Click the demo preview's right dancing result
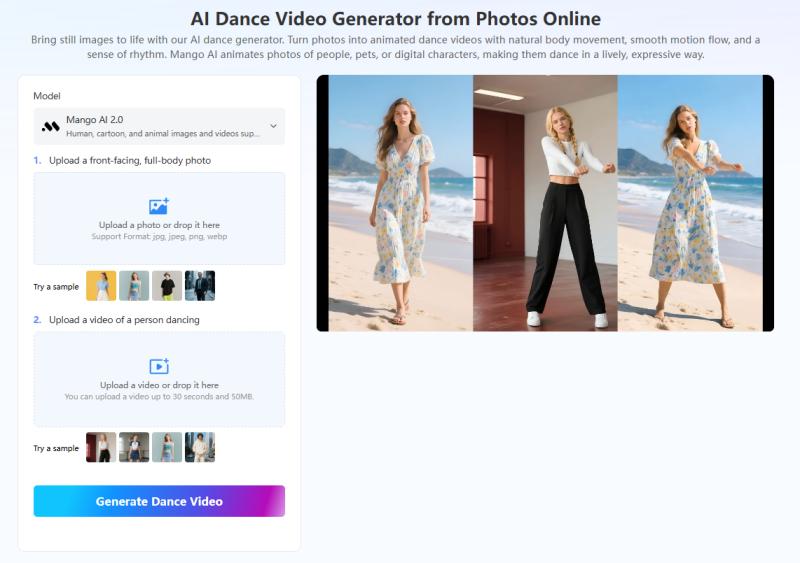 point(689,203)
